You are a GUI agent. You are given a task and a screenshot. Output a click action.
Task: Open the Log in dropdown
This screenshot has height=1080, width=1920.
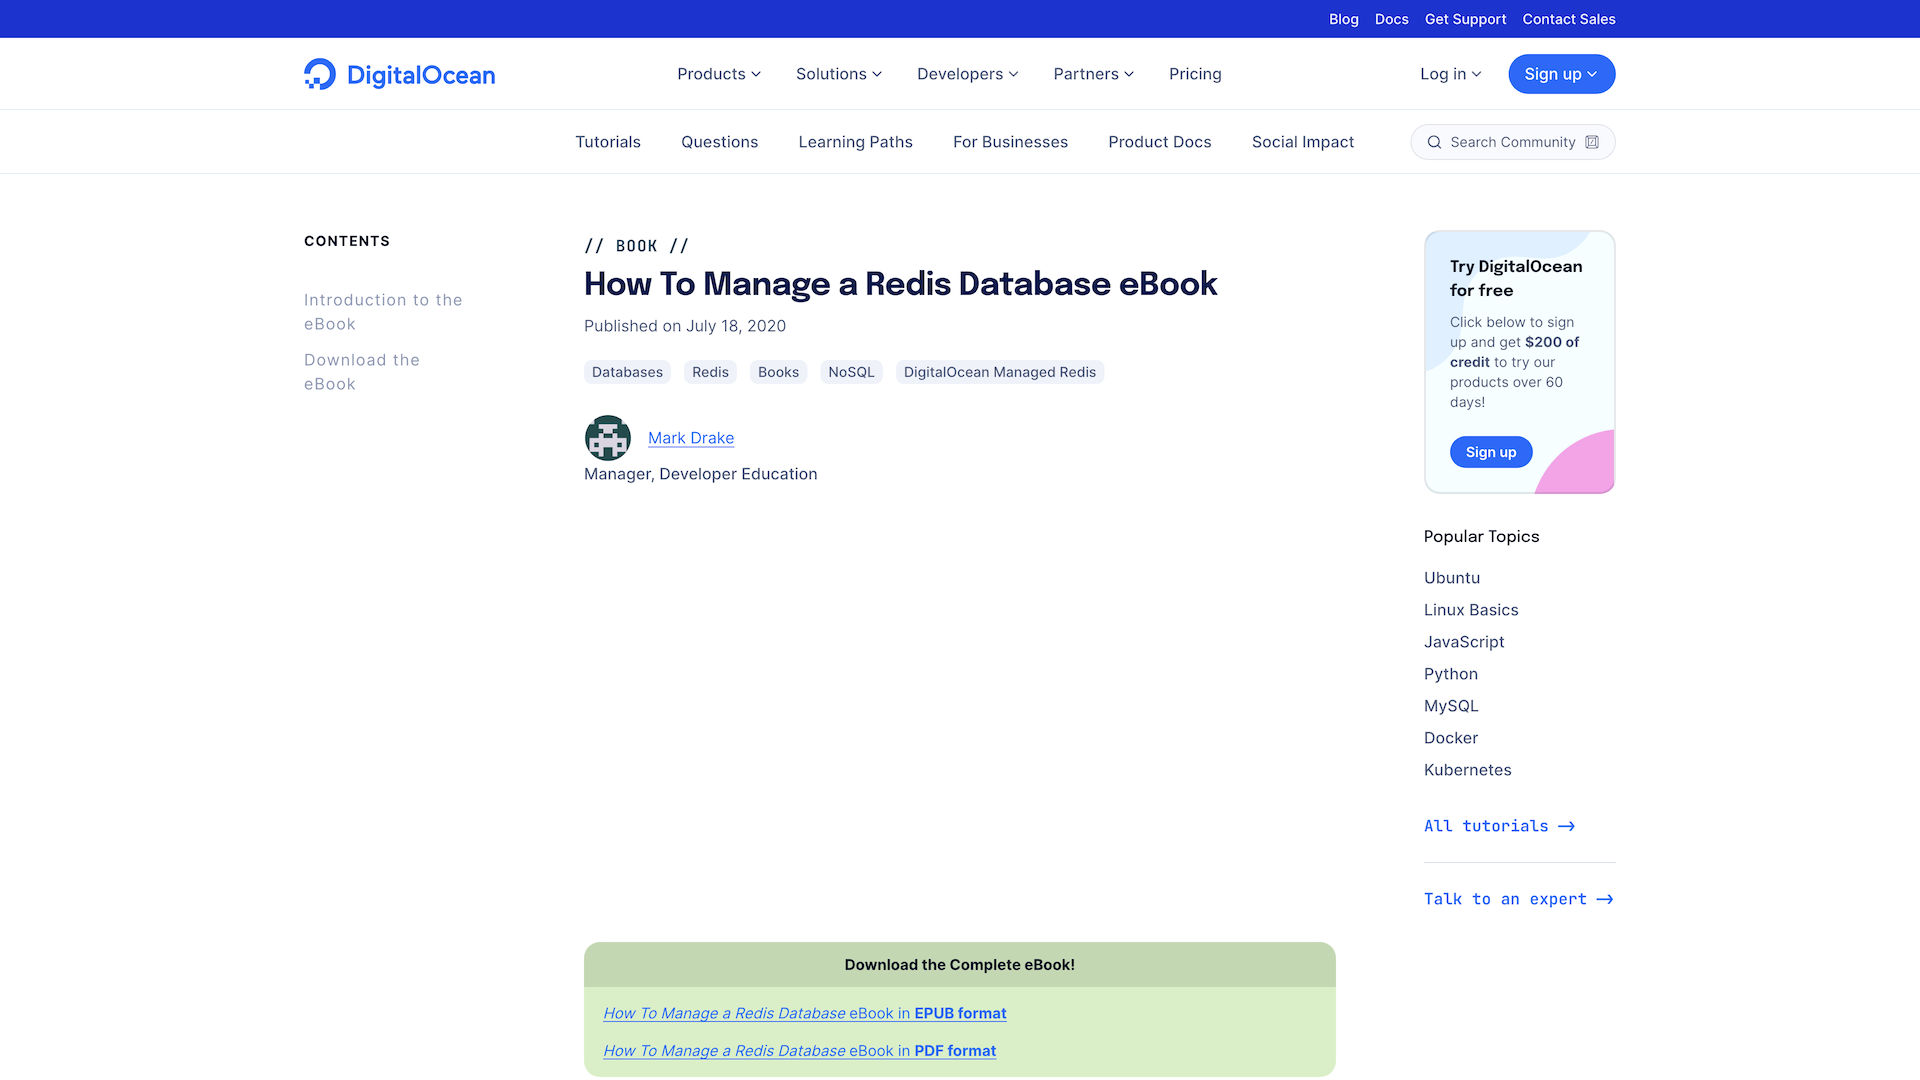[x=1451, y=74]
